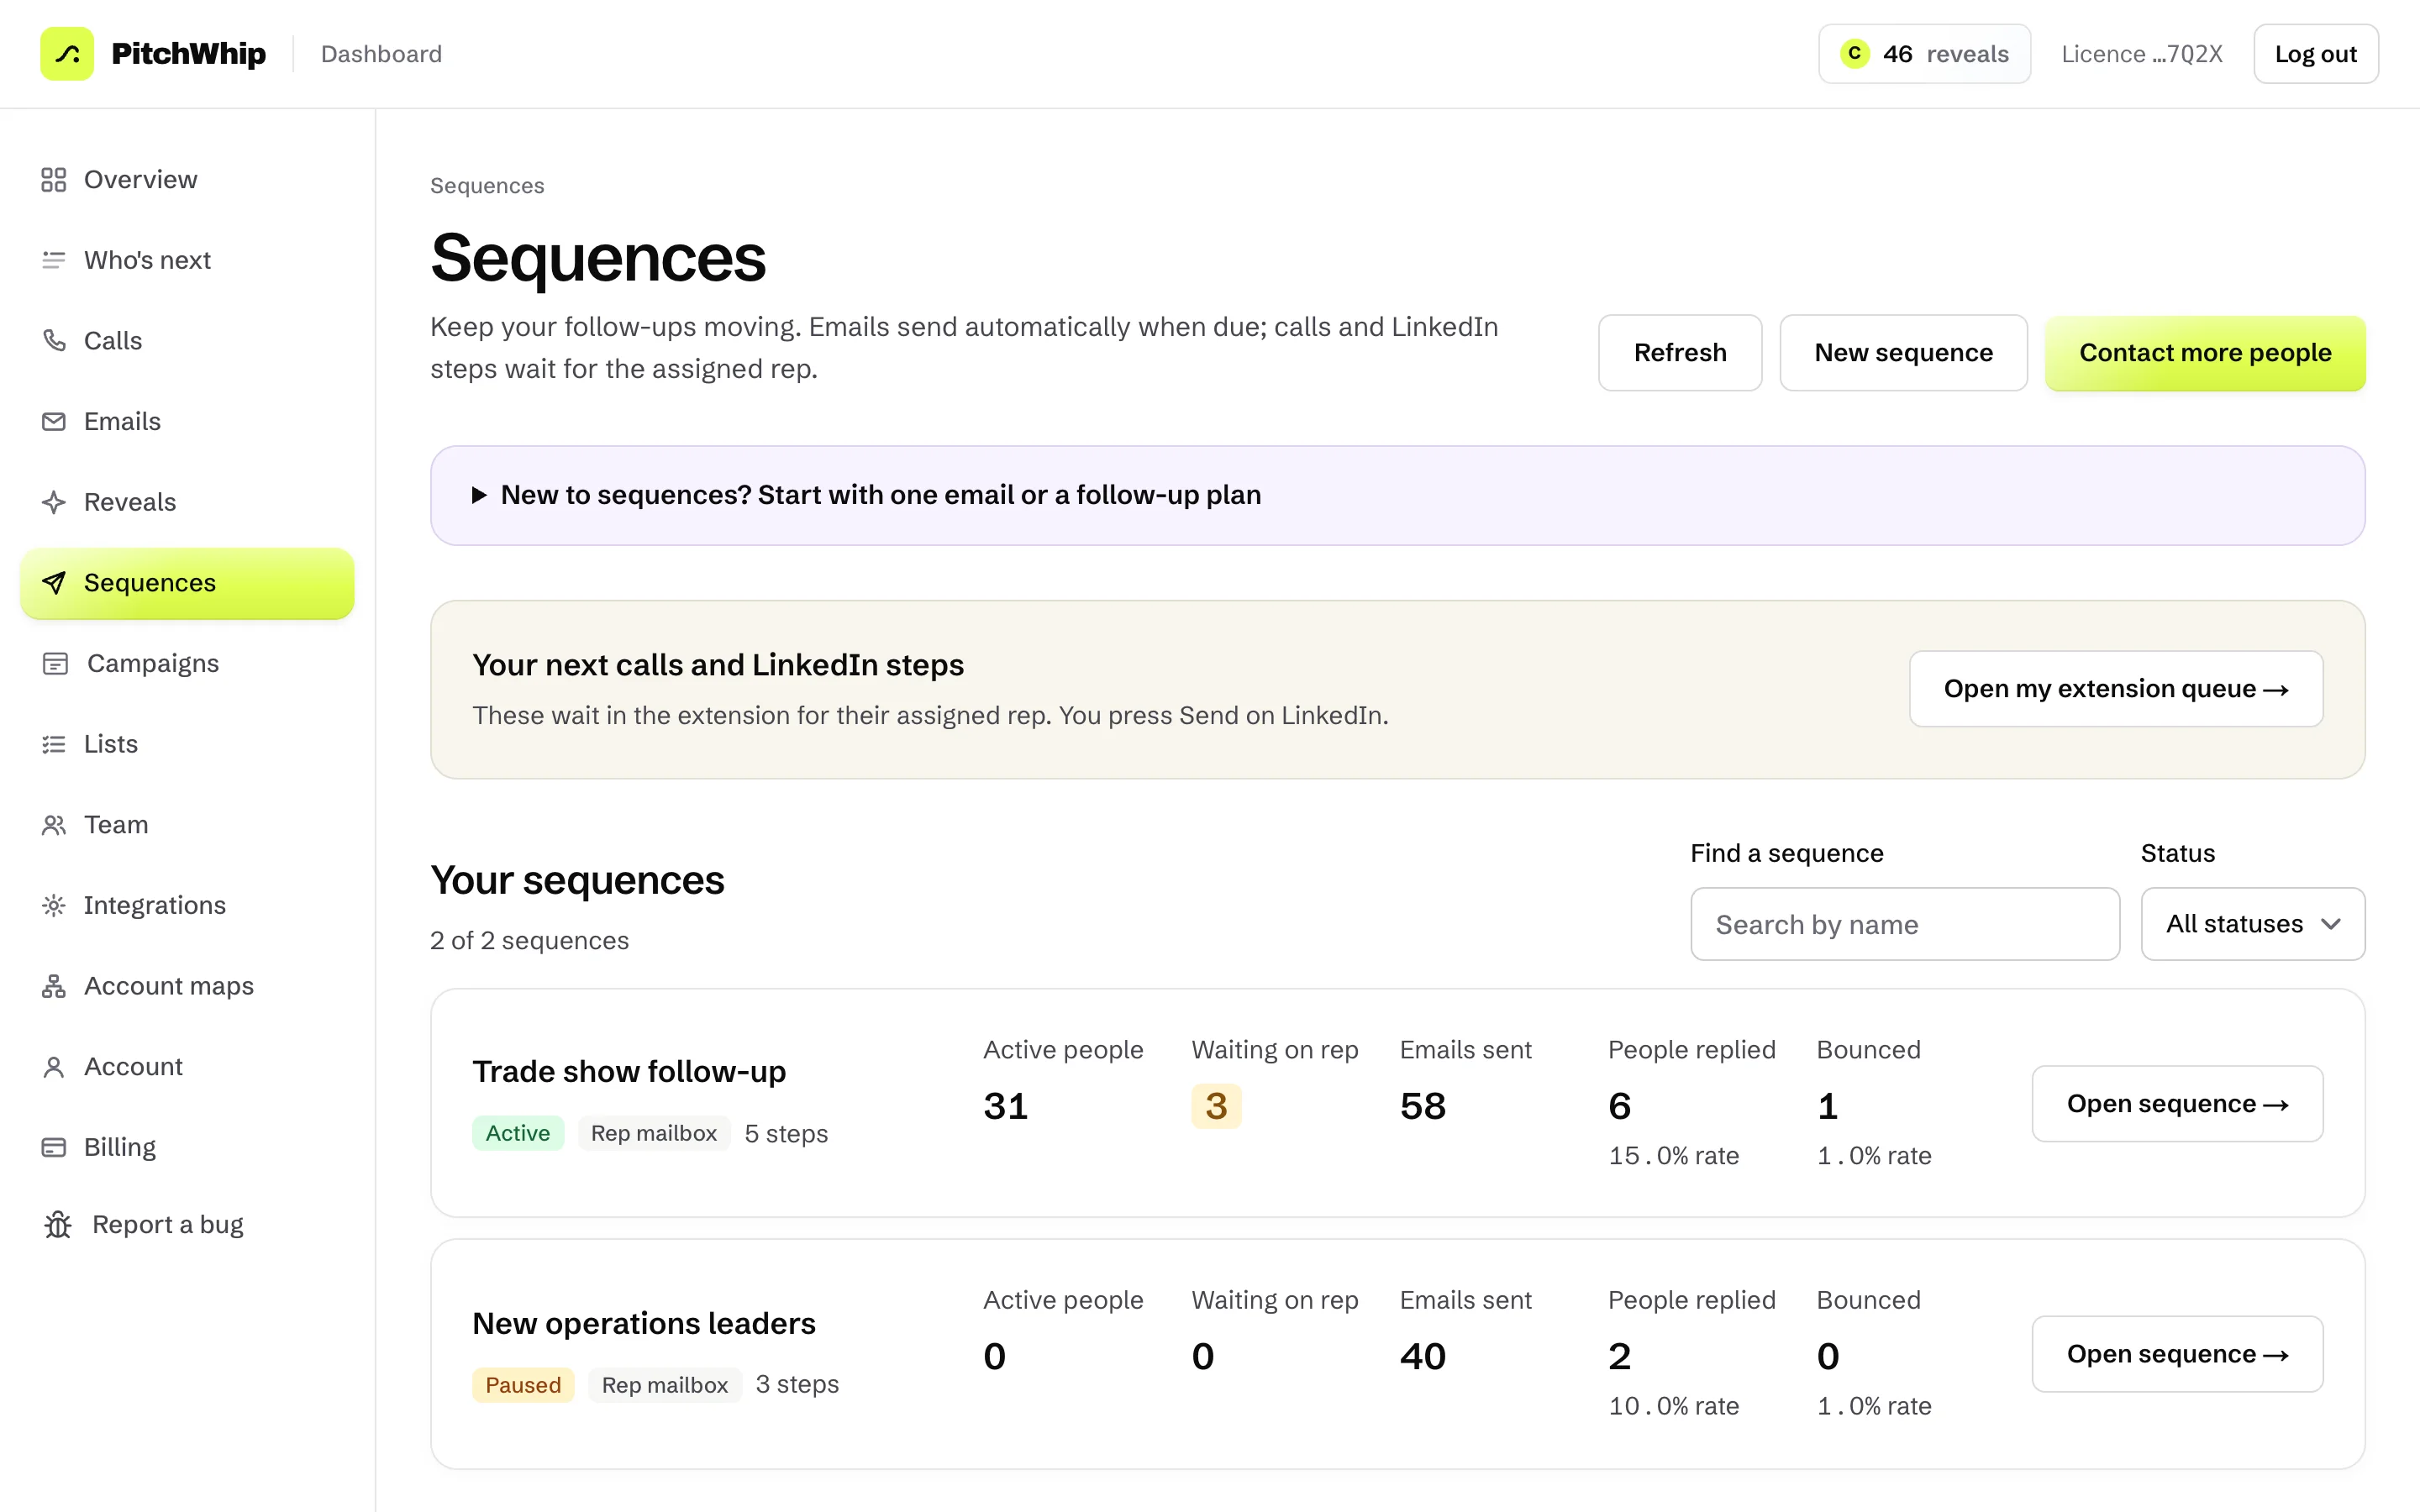Click Contact more people button

click(2205, 353)
